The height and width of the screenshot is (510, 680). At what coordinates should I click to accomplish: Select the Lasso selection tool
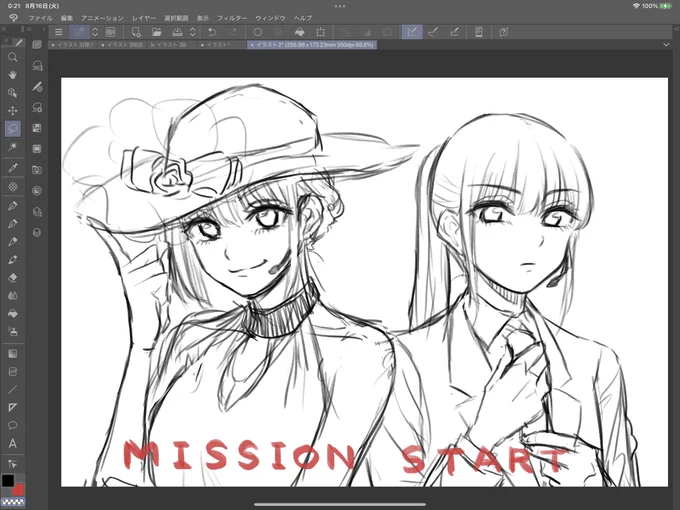coord(13,128)
